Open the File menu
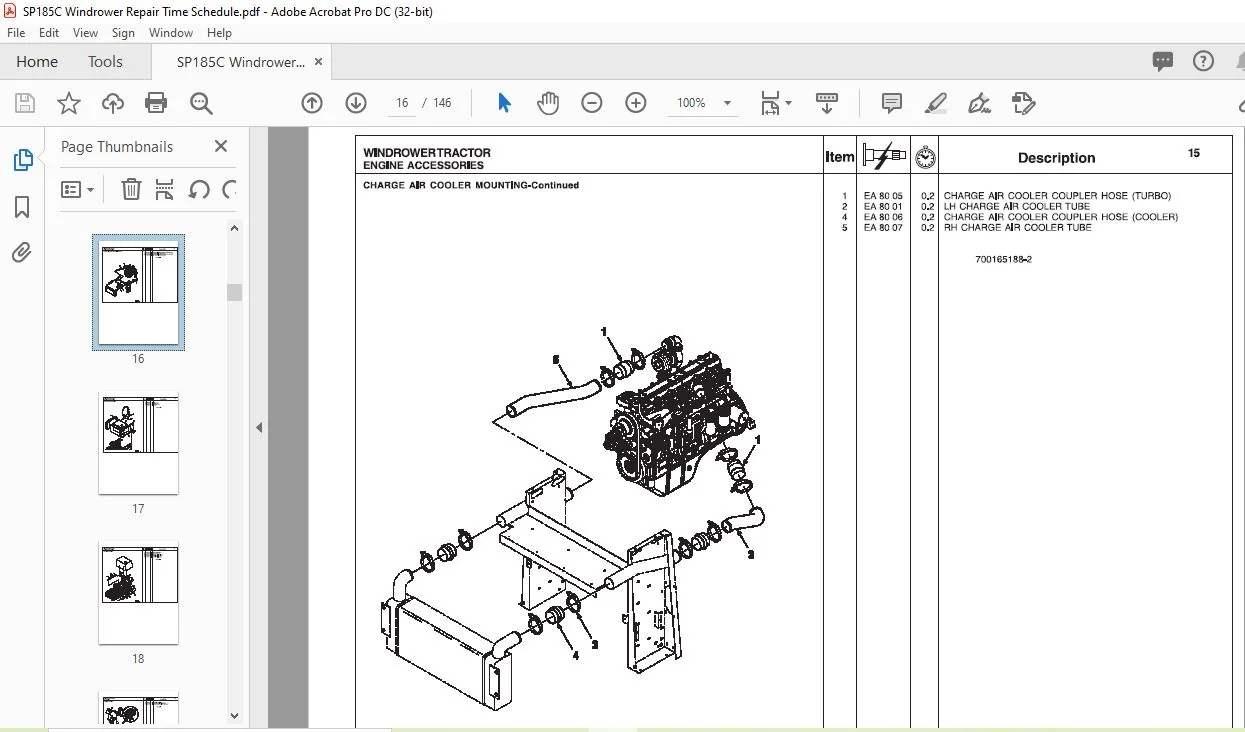Image resolution: width=1245 pixels, height=732 pixels. pos(16,33)
